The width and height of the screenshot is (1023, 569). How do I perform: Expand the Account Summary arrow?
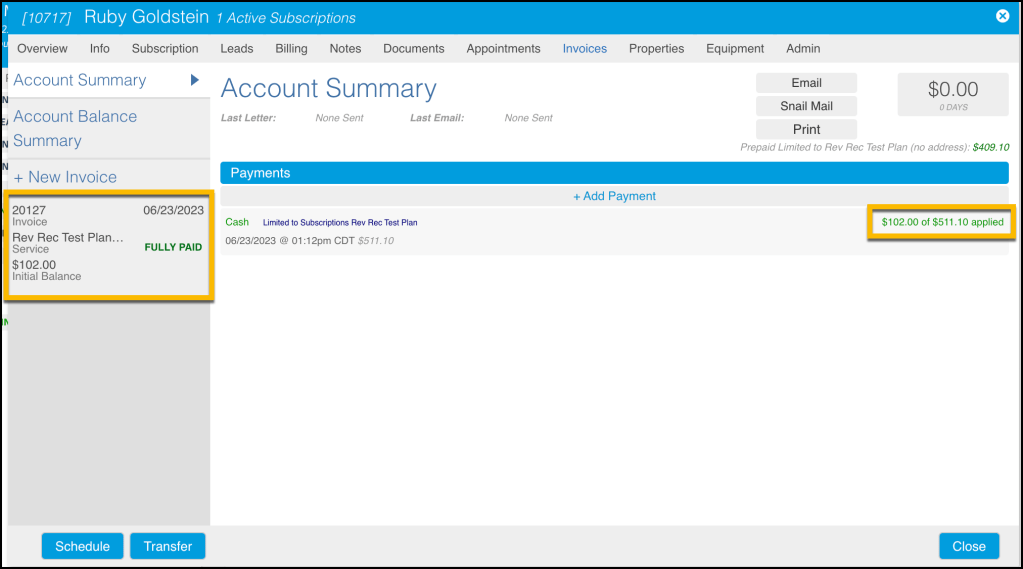(x=195, y=80)
